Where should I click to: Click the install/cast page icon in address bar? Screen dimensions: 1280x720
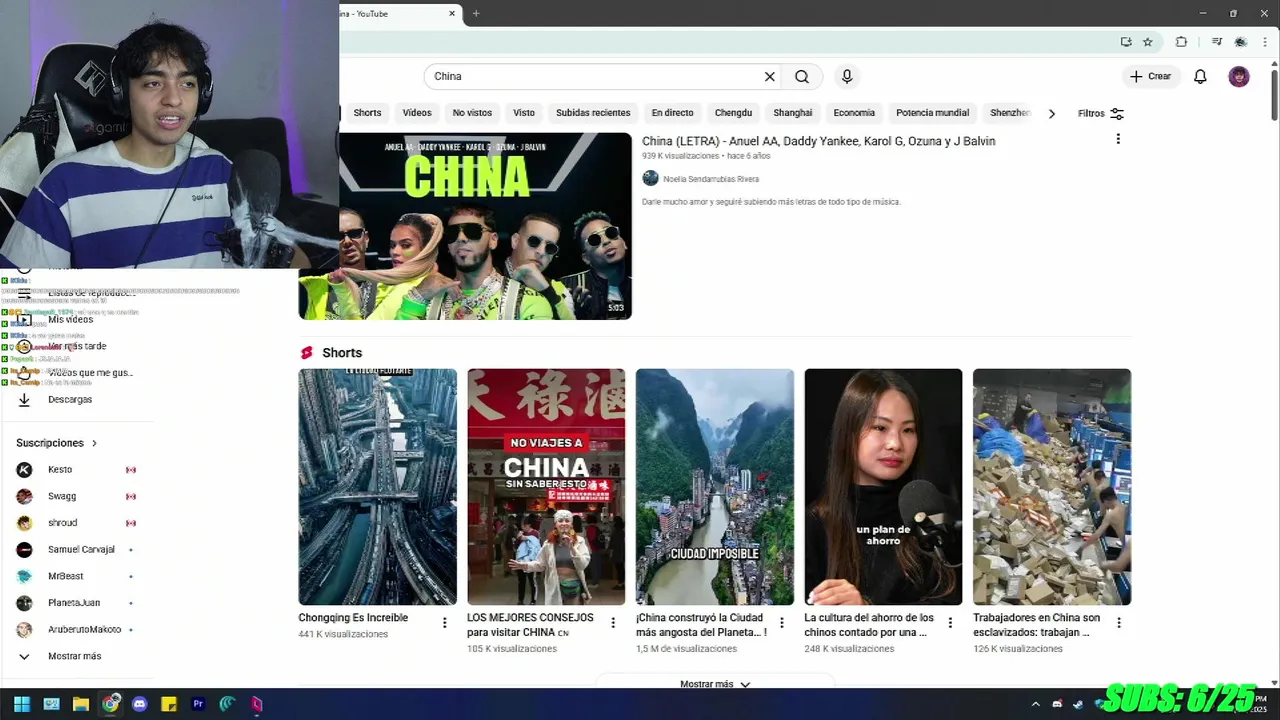click(1126, 42)
